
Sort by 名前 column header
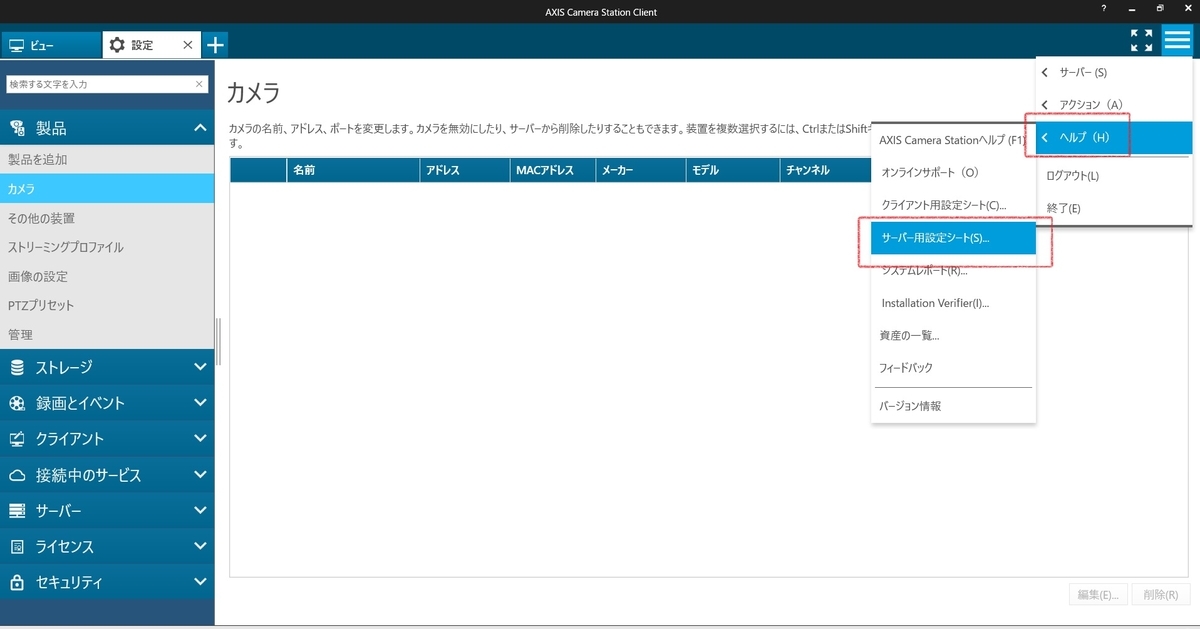tap(353, 170)
